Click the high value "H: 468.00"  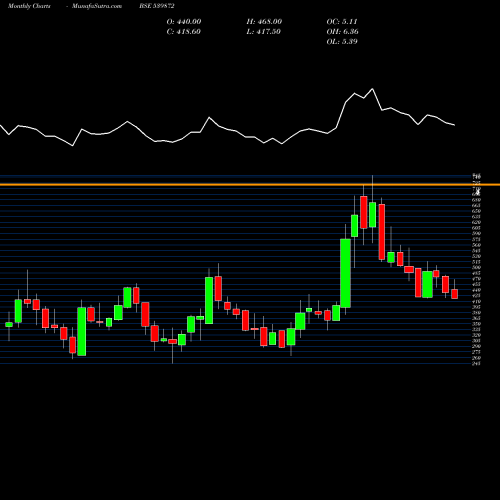tap(264, 22)
